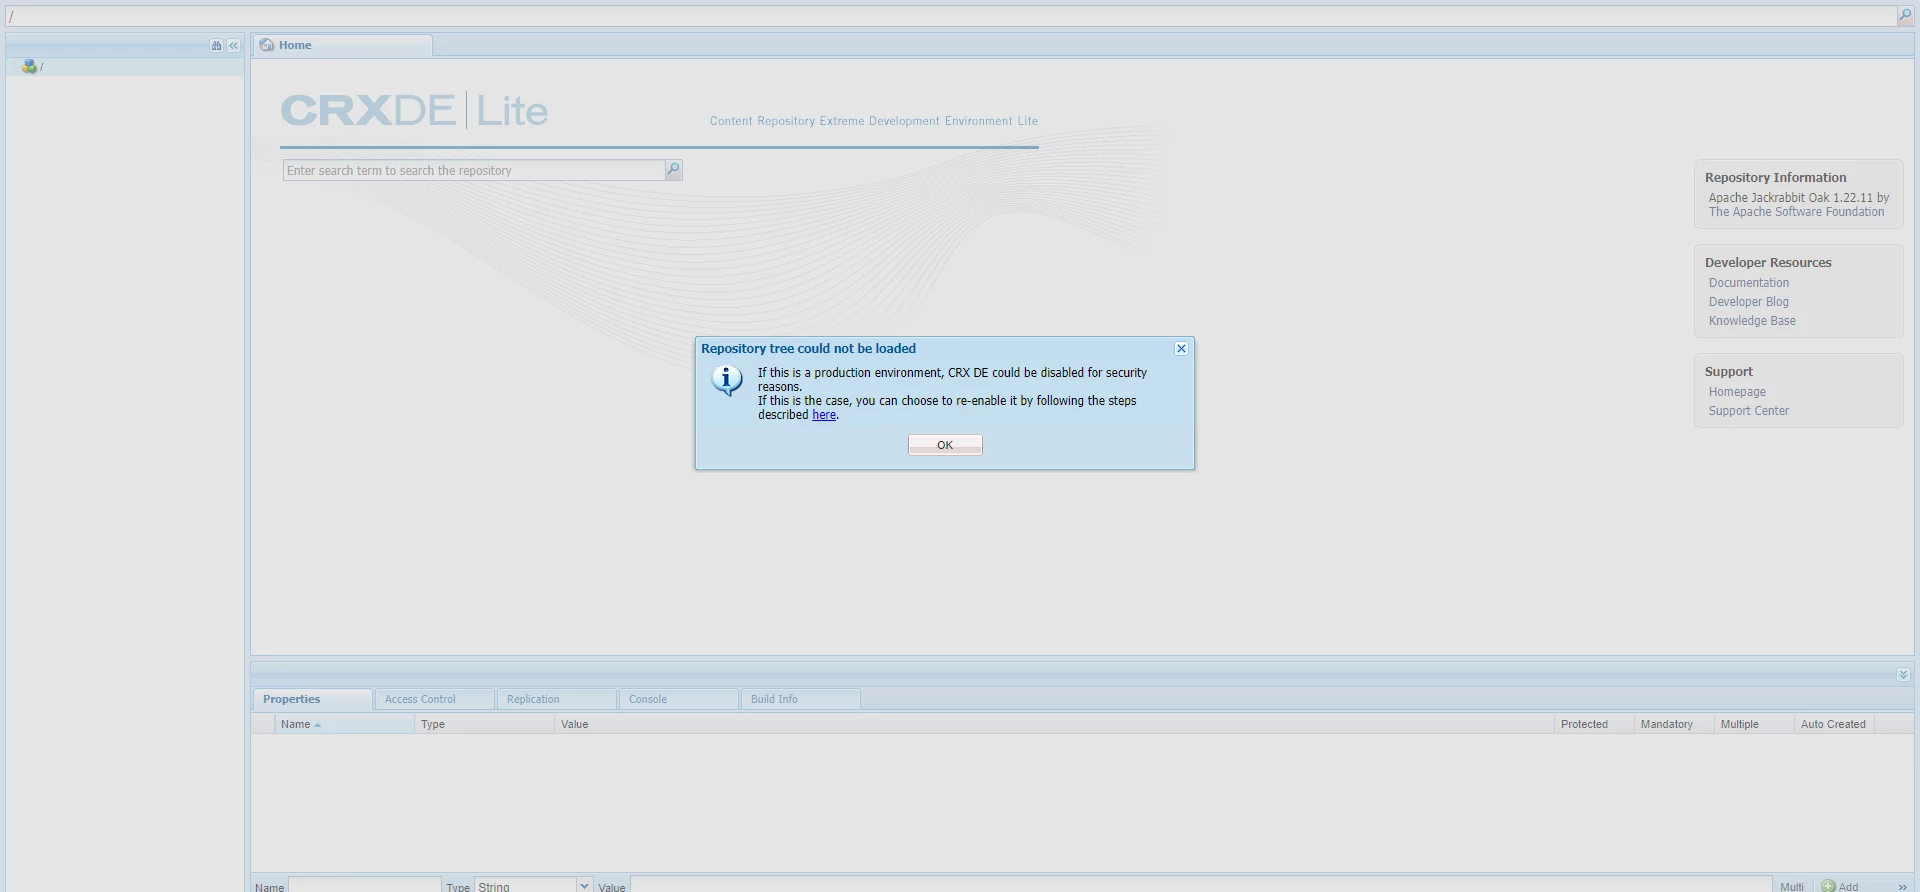Image resolution: width=1920 pixels, height=892 pixels.
Task: Switch to the Console tab
Action: (x=678, y=699)
